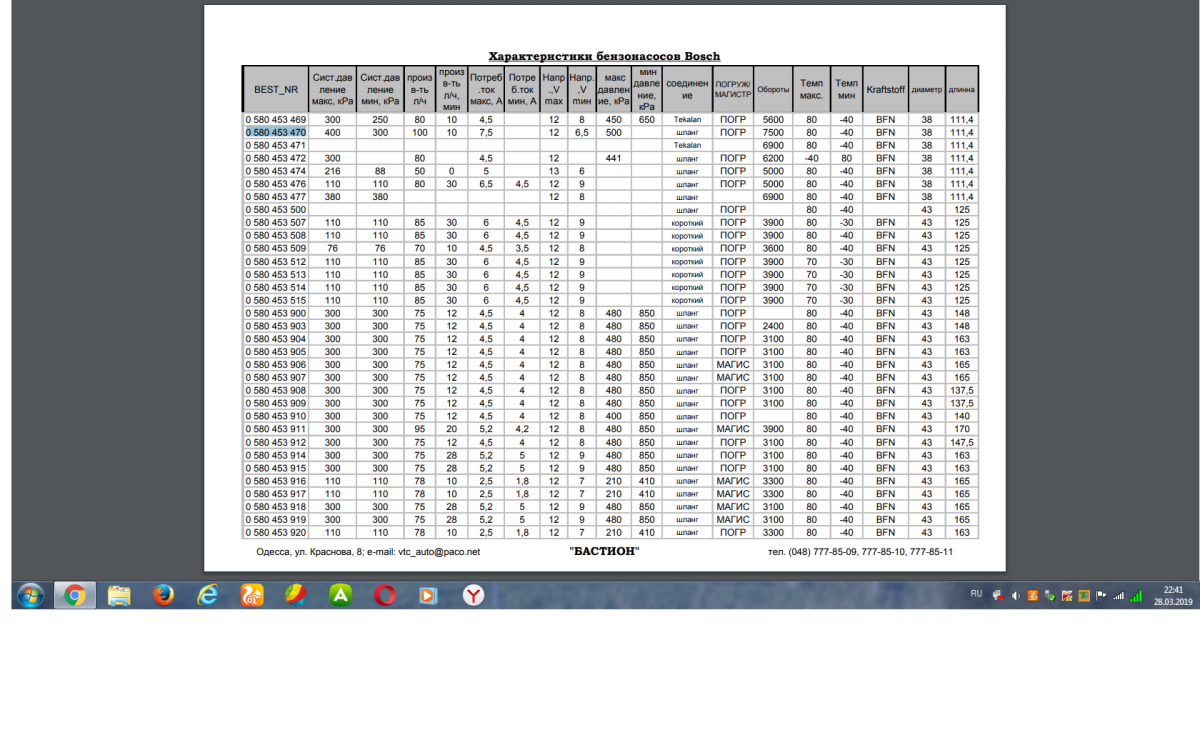This screenshot has height=750, width=1200.
Task: Open Internet Explorer from the taskbar
Action: tap(207, 595)
